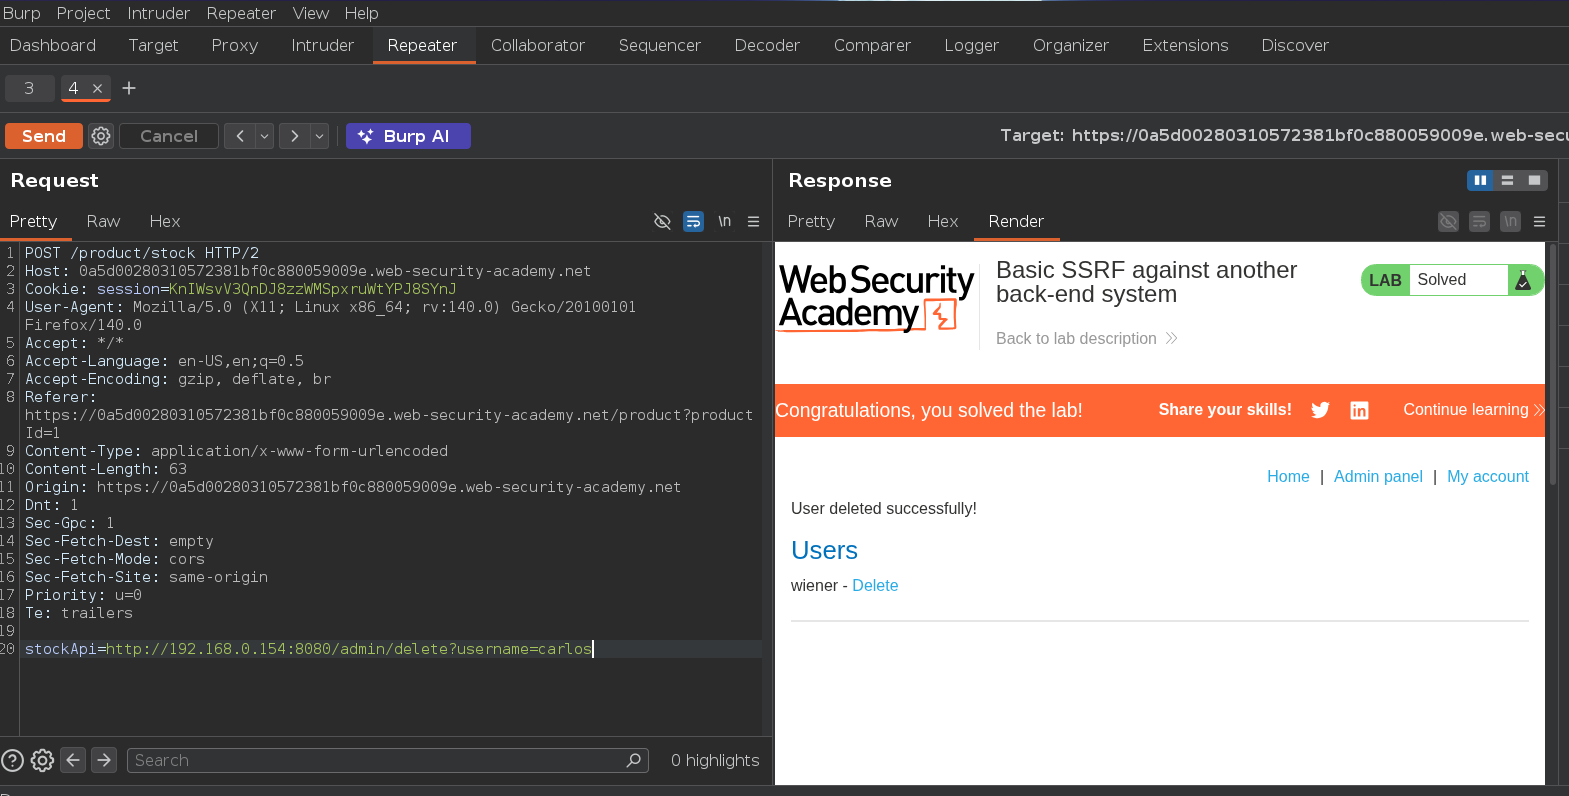The width and height of the screenshot is (1569, 796).
Task: Open the Response panel options menu
Action: pos(1540,221)
